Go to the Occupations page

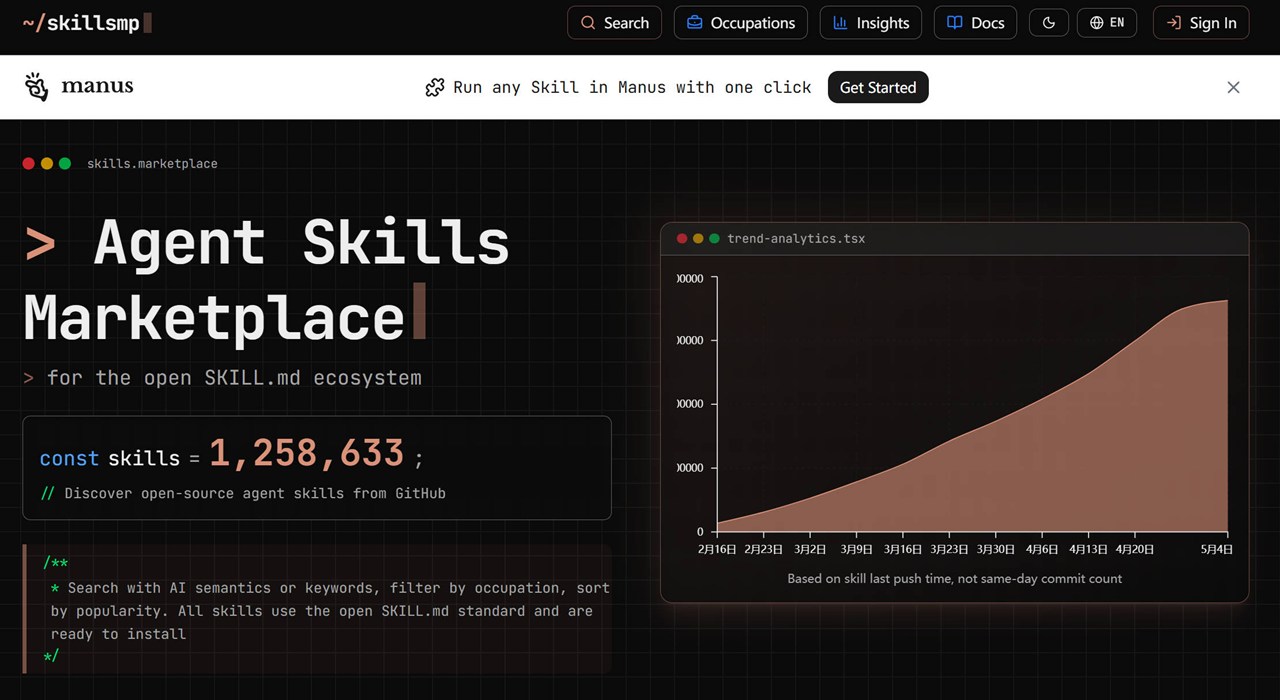pos(741,23)
